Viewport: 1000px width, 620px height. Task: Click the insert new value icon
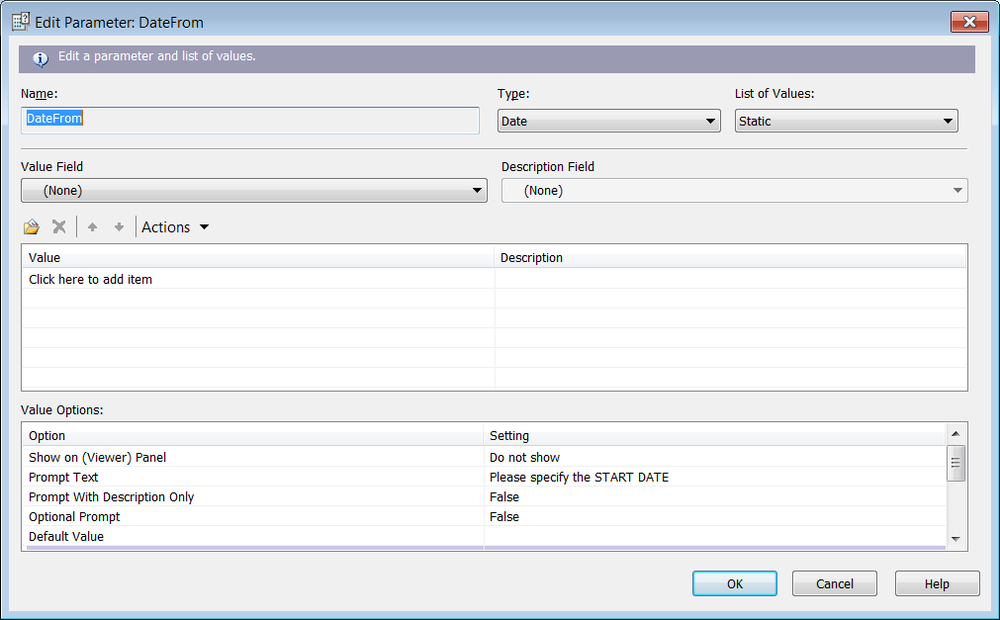[31, 226]
